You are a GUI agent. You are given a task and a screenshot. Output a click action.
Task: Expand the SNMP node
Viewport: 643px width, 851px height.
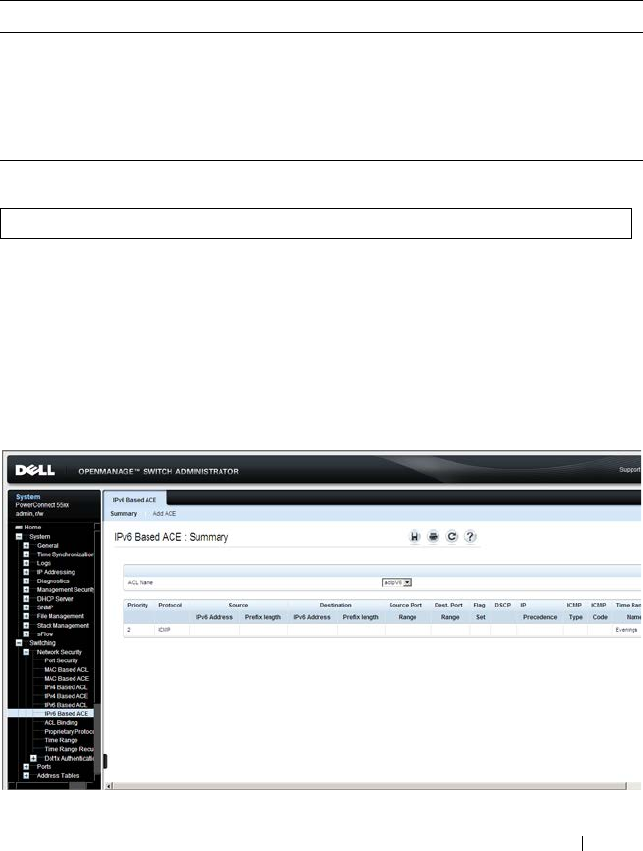pos(26,607)
